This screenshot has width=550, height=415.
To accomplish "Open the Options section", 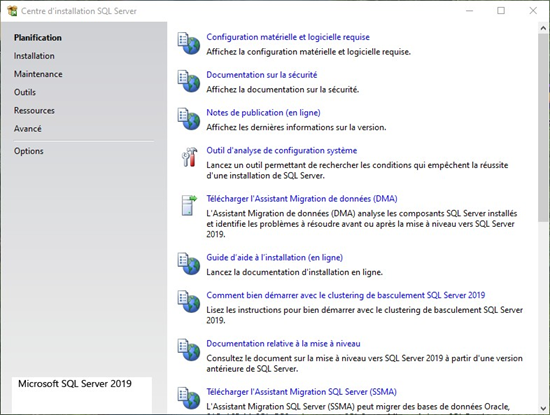I will click(x=28, y=151).
